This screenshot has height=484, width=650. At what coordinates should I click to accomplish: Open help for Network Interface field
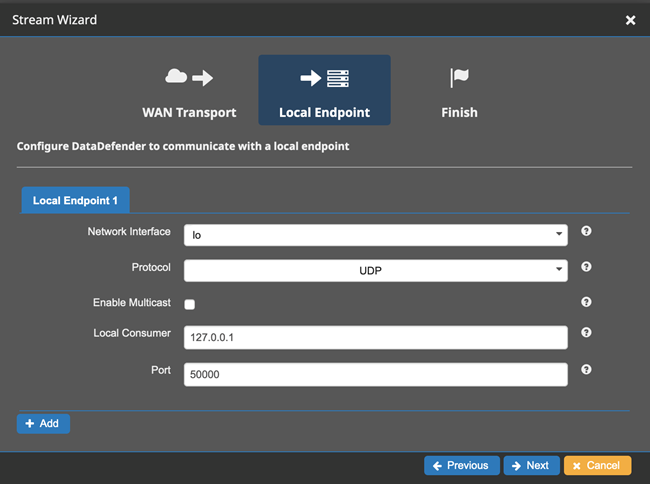(586, 231)
